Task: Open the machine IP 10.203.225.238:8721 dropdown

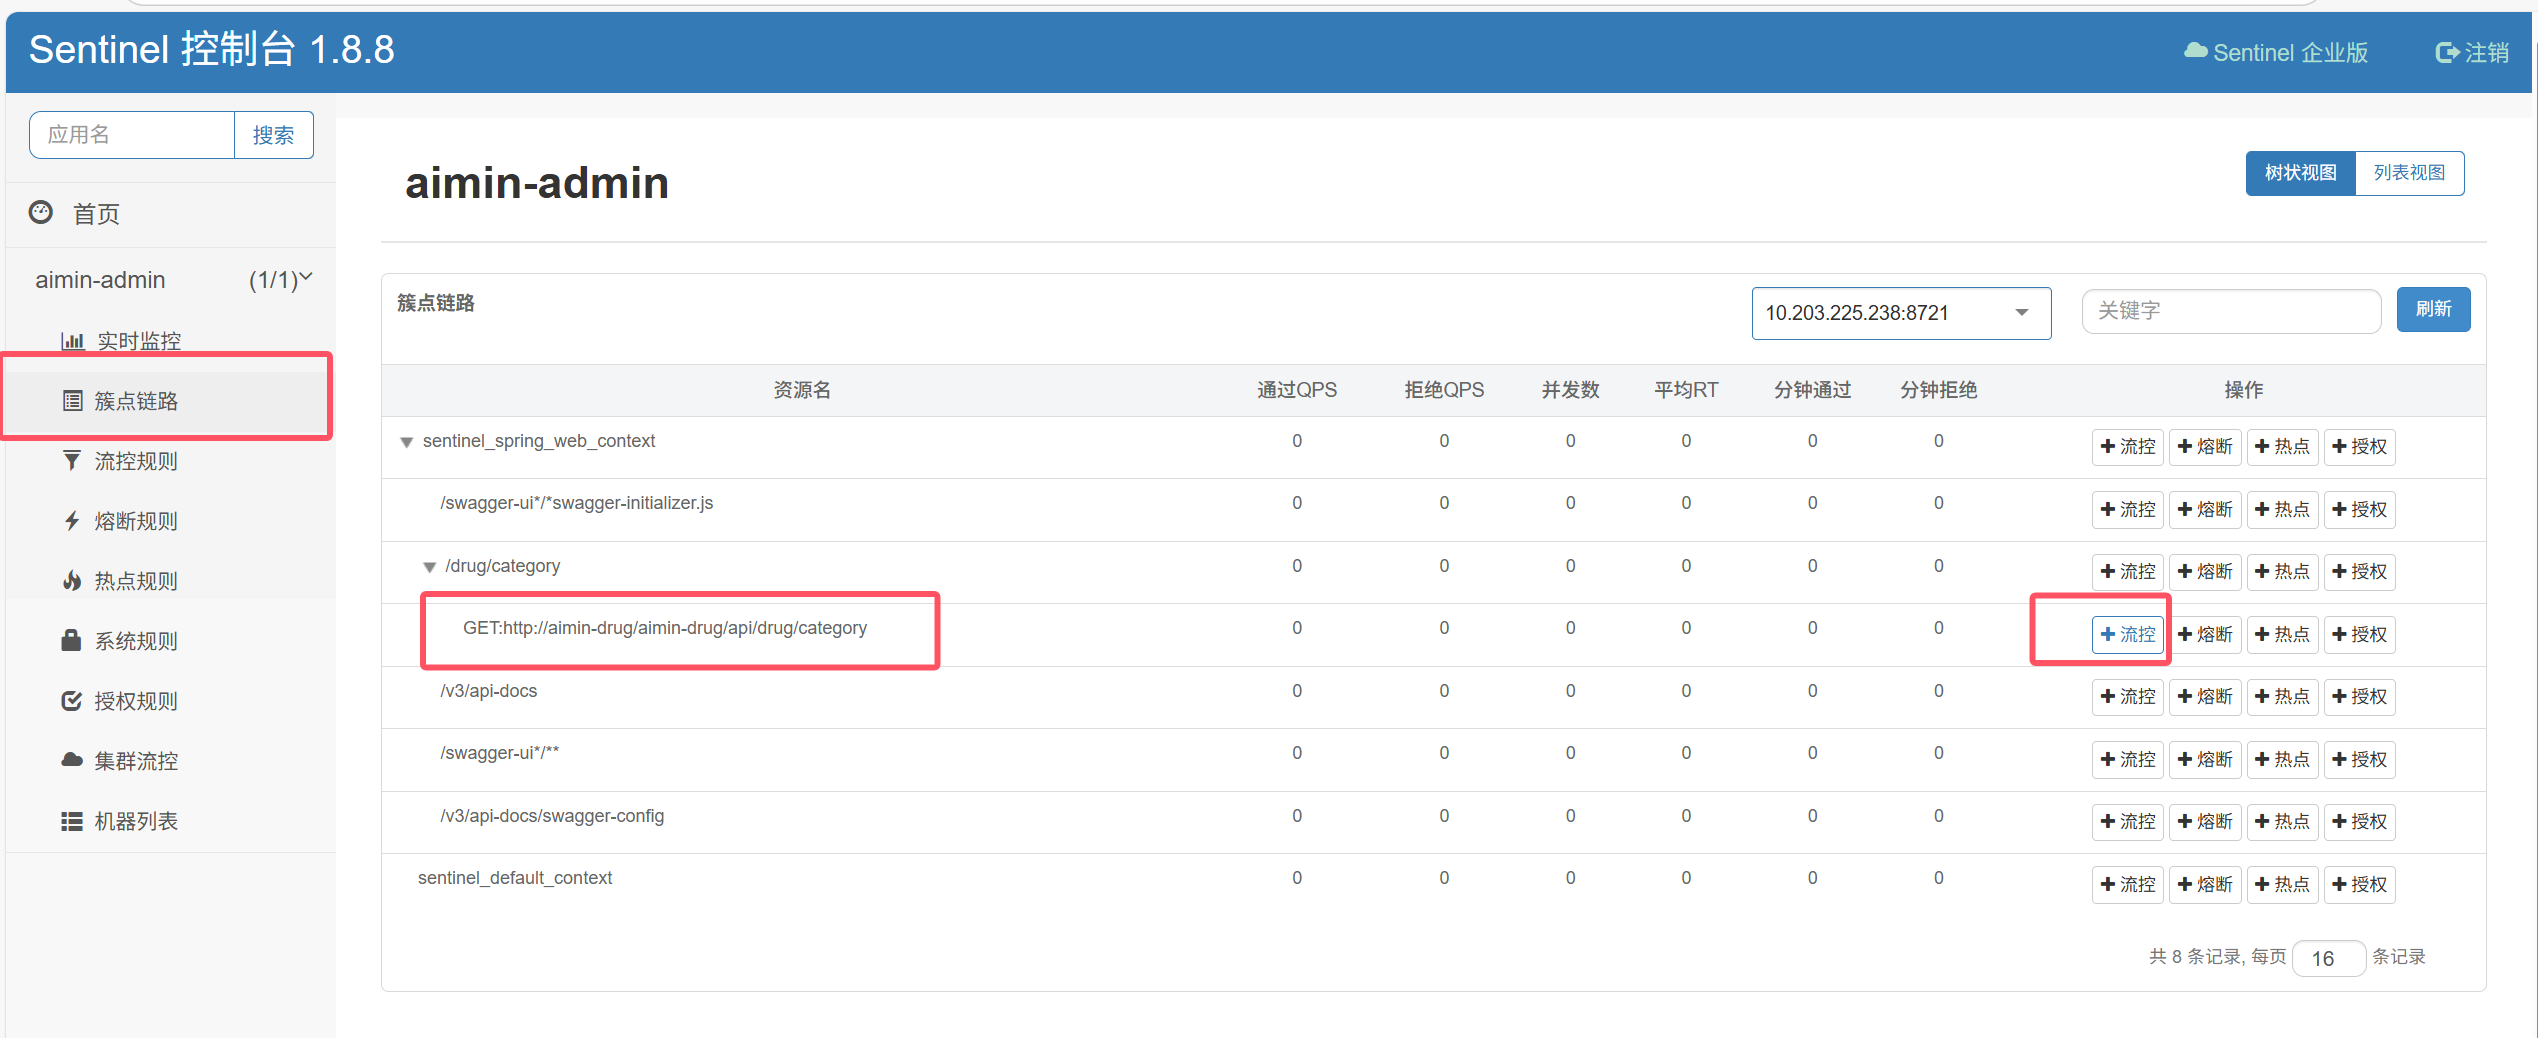Action: pos(1900,313)
